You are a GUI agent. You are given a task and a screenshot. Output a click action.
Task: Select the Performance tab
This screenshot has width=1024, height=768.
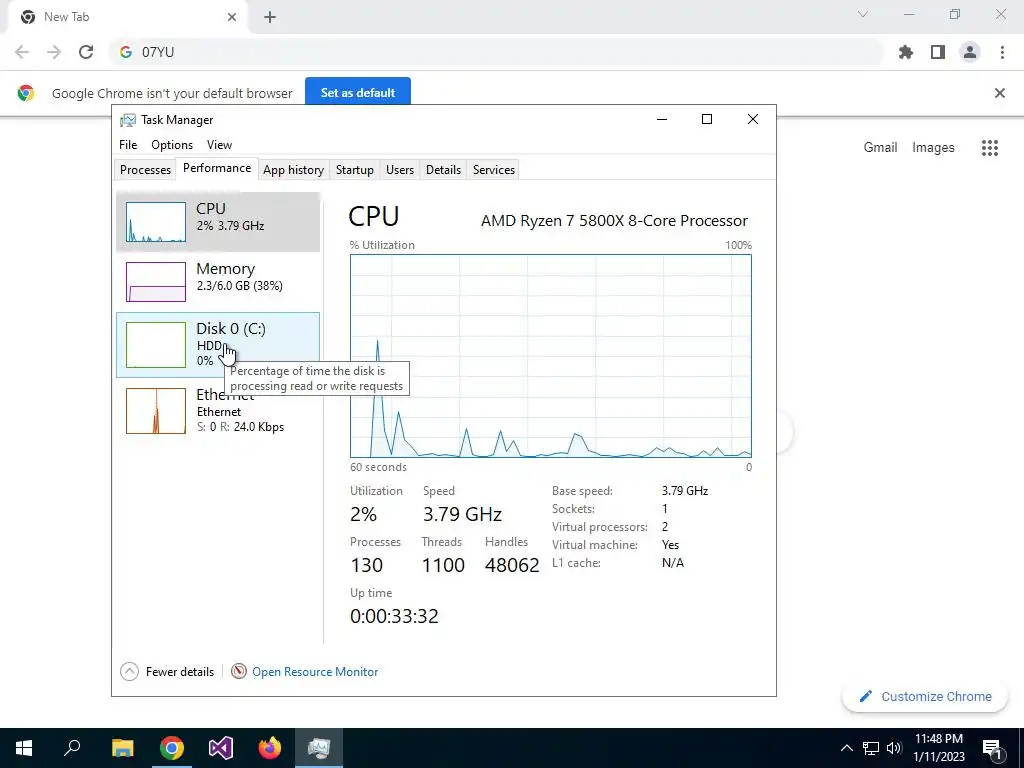click(x=217, y=168)
